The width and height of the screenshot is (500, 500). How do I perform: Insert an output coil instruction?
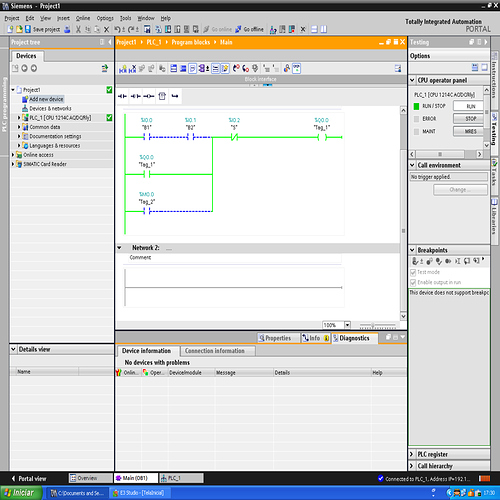[x=149, y=96]
